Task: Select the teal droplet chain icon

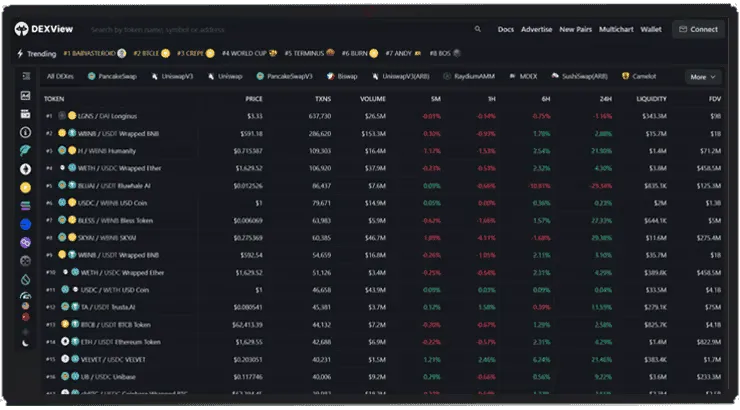Action: click(25, 279)
